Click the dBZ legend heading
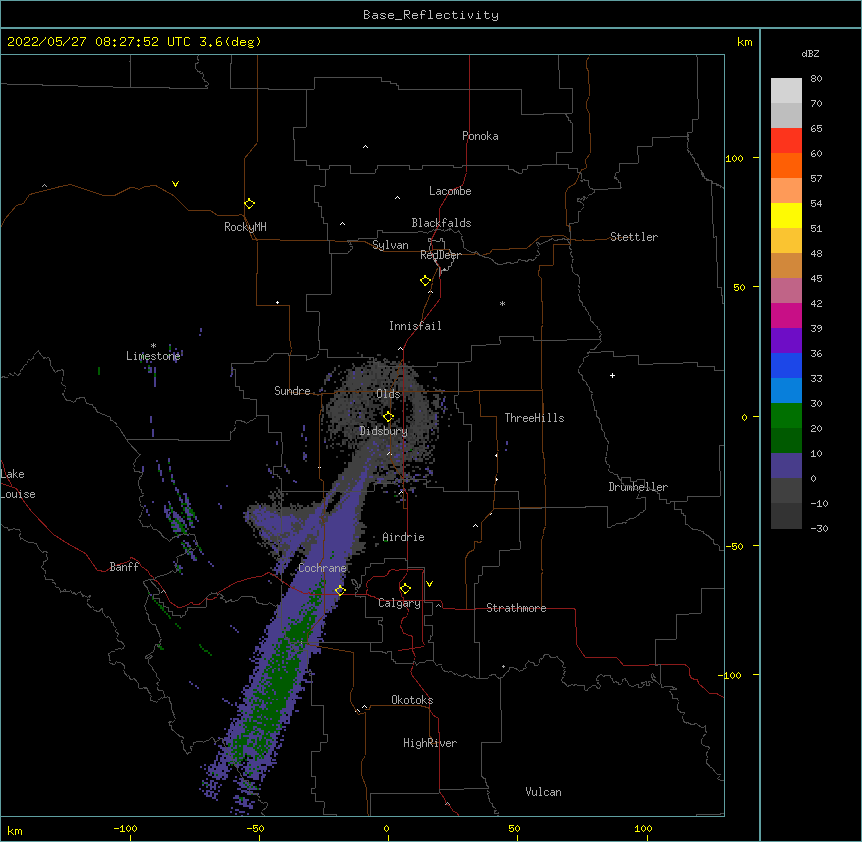Image resolution: width=862 pixels, height=842 pixels. click(810, 53)
